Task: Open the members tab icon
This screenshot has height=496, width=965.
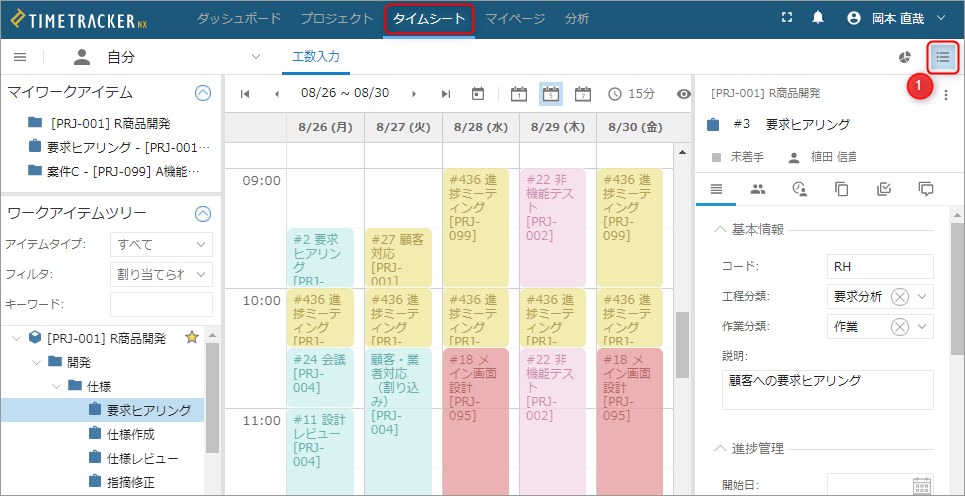Action: click(x=758, y=189)
